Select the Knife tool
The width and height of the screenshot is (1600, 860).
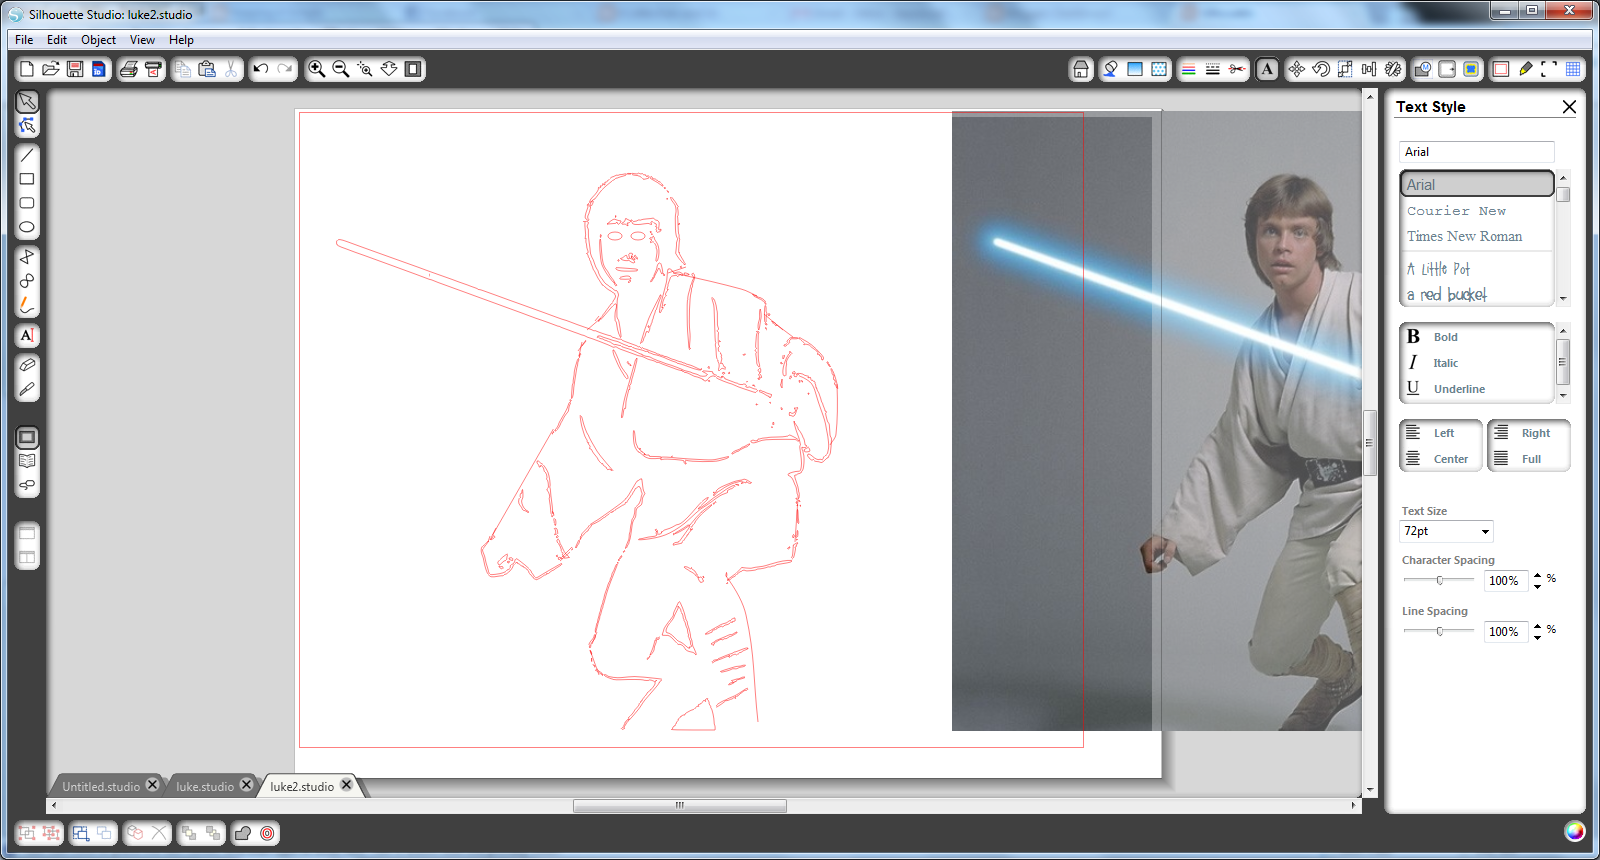point(27,389)
